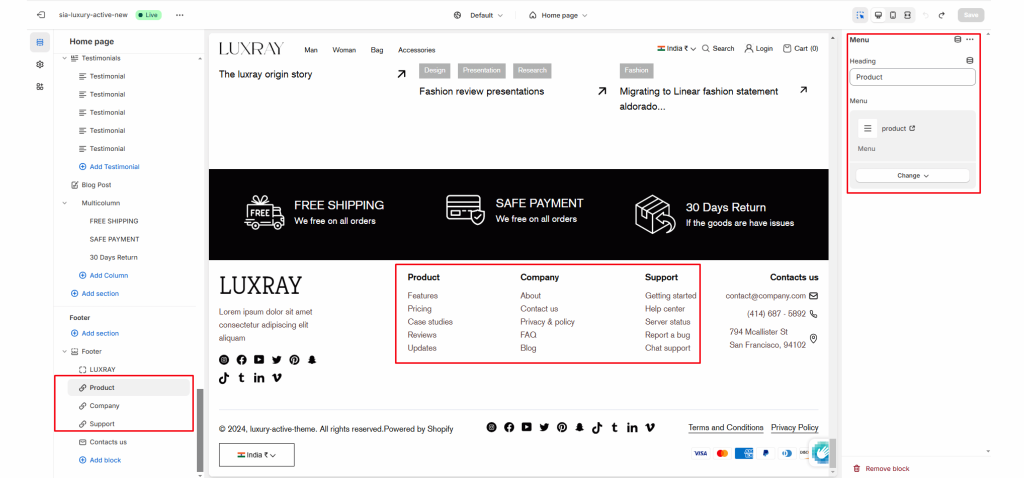Collapse the Testimonials section chevron
The image size is (1024, 478).
[x=64, y=59]
